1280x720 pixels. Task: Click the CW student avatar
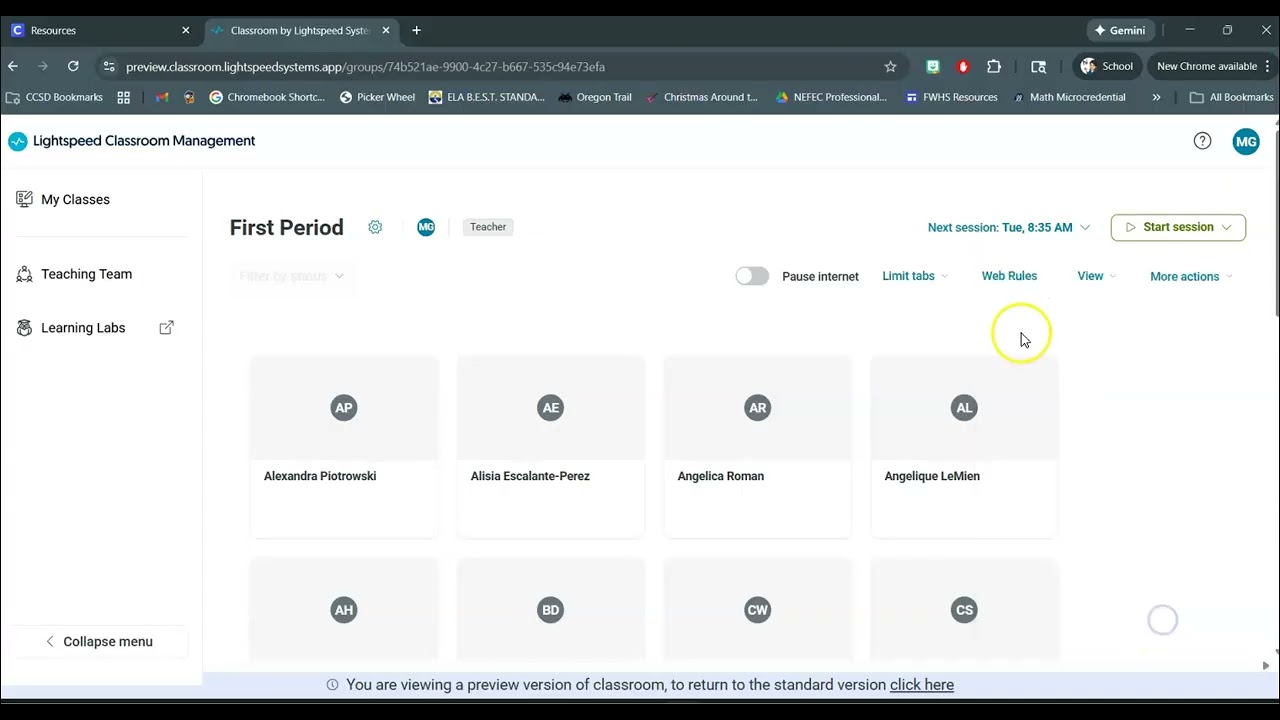click(x=758, y=610)
